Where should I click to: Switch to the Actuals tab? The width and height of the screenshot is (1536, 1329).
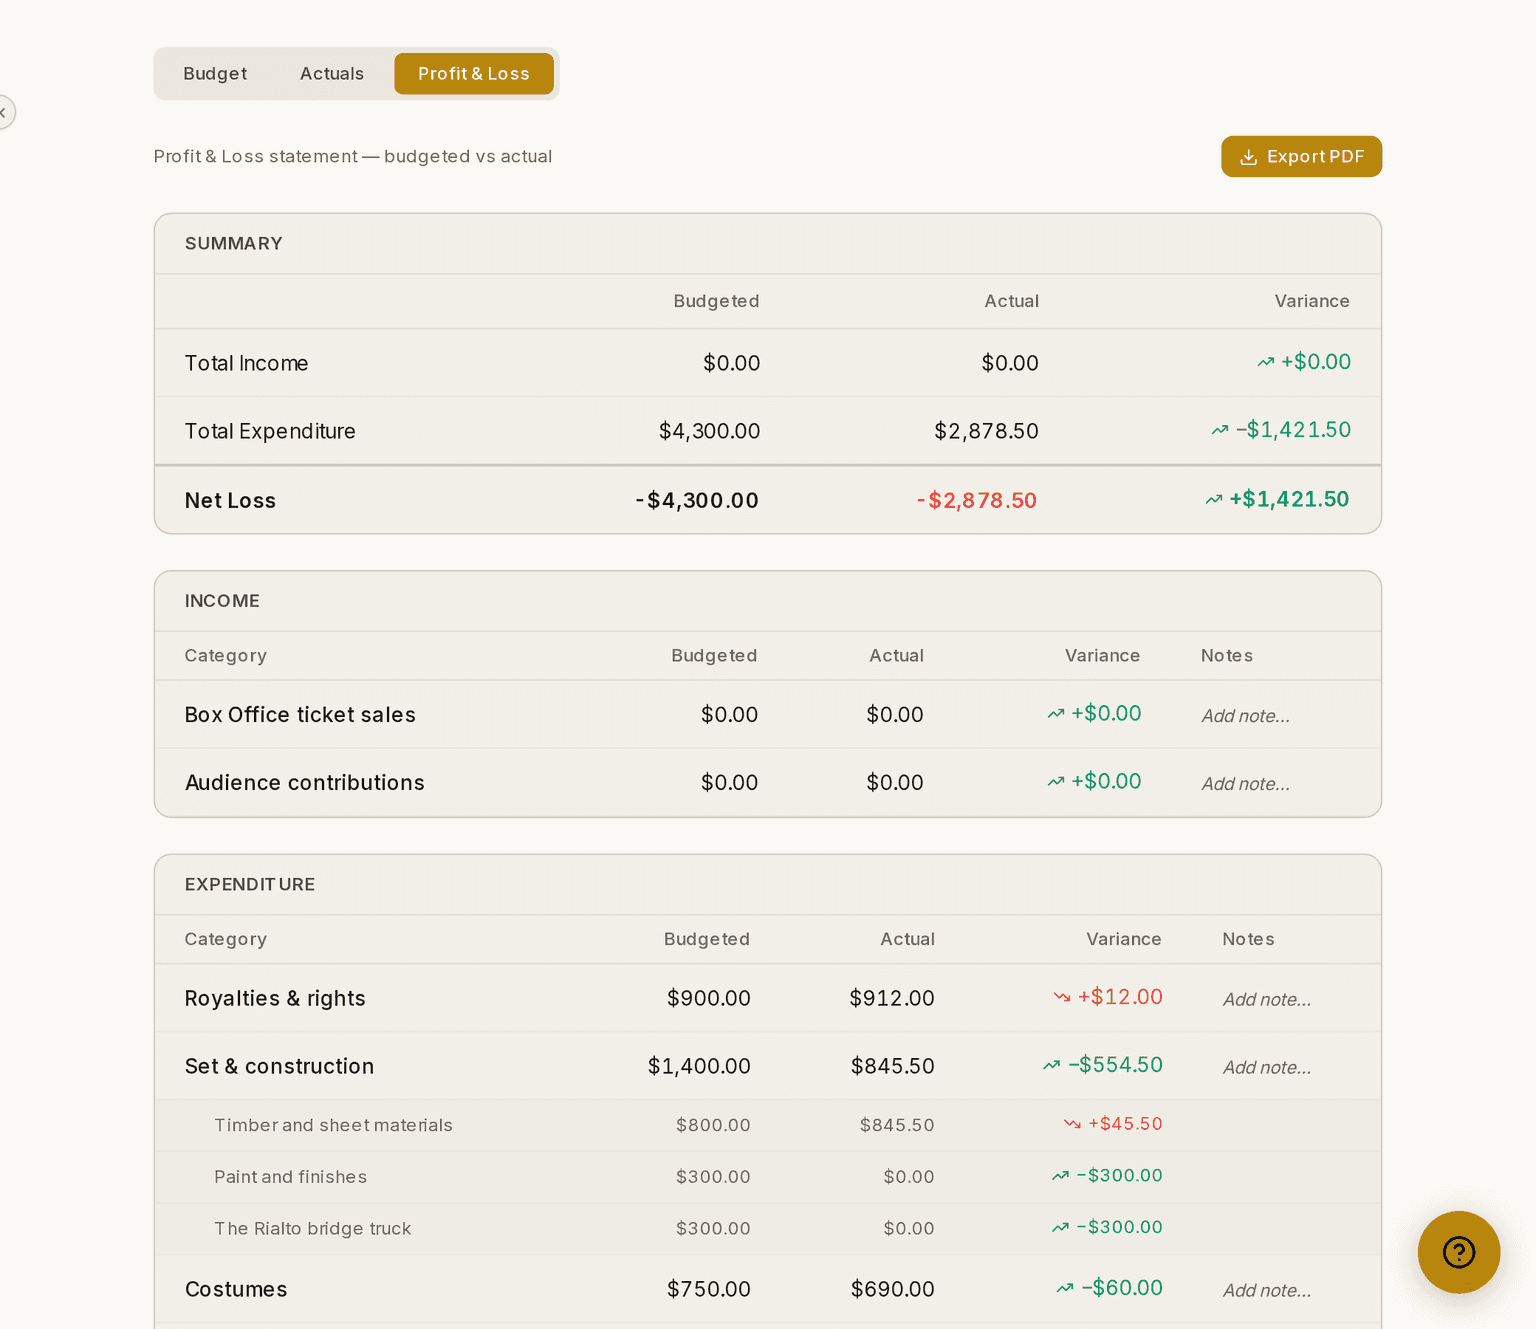(x=332, y=74)
